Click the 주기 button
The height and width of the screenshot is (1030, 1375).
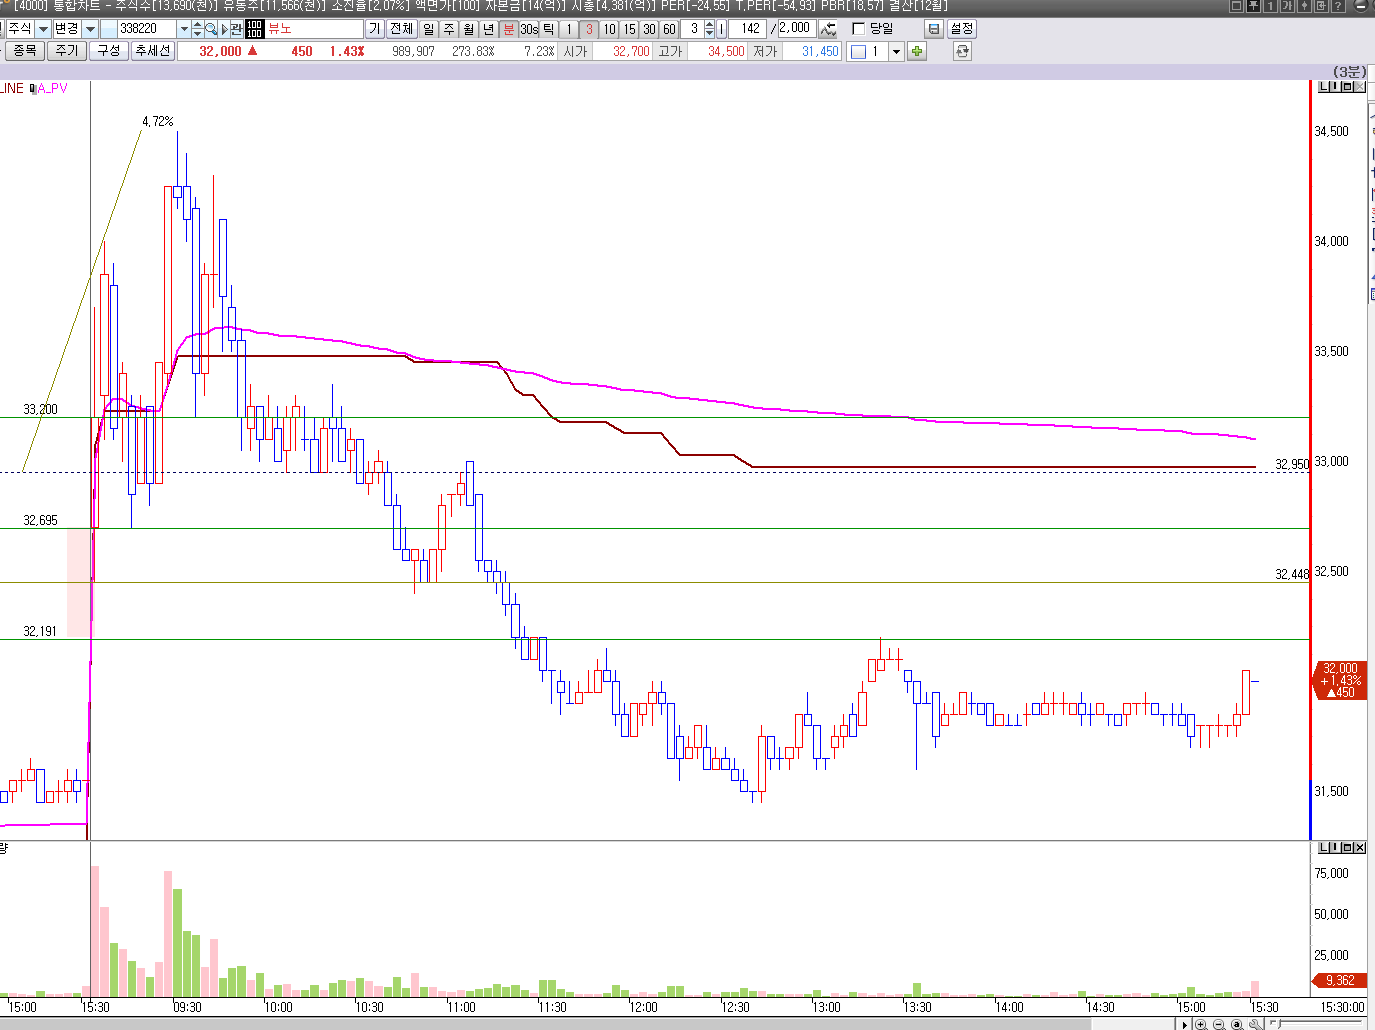[66, 50]
